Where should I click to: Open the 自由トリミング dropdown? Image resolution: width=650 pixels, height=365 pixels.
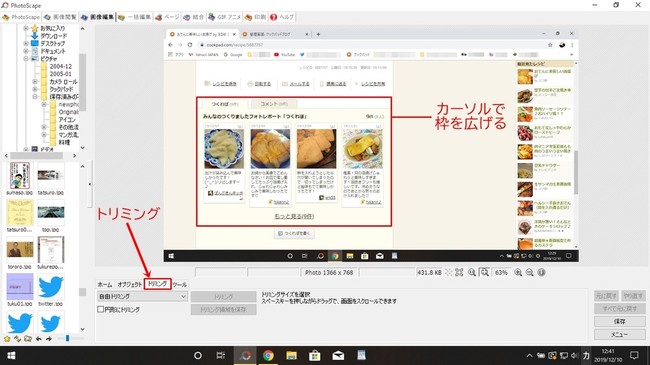coord(142,297)
